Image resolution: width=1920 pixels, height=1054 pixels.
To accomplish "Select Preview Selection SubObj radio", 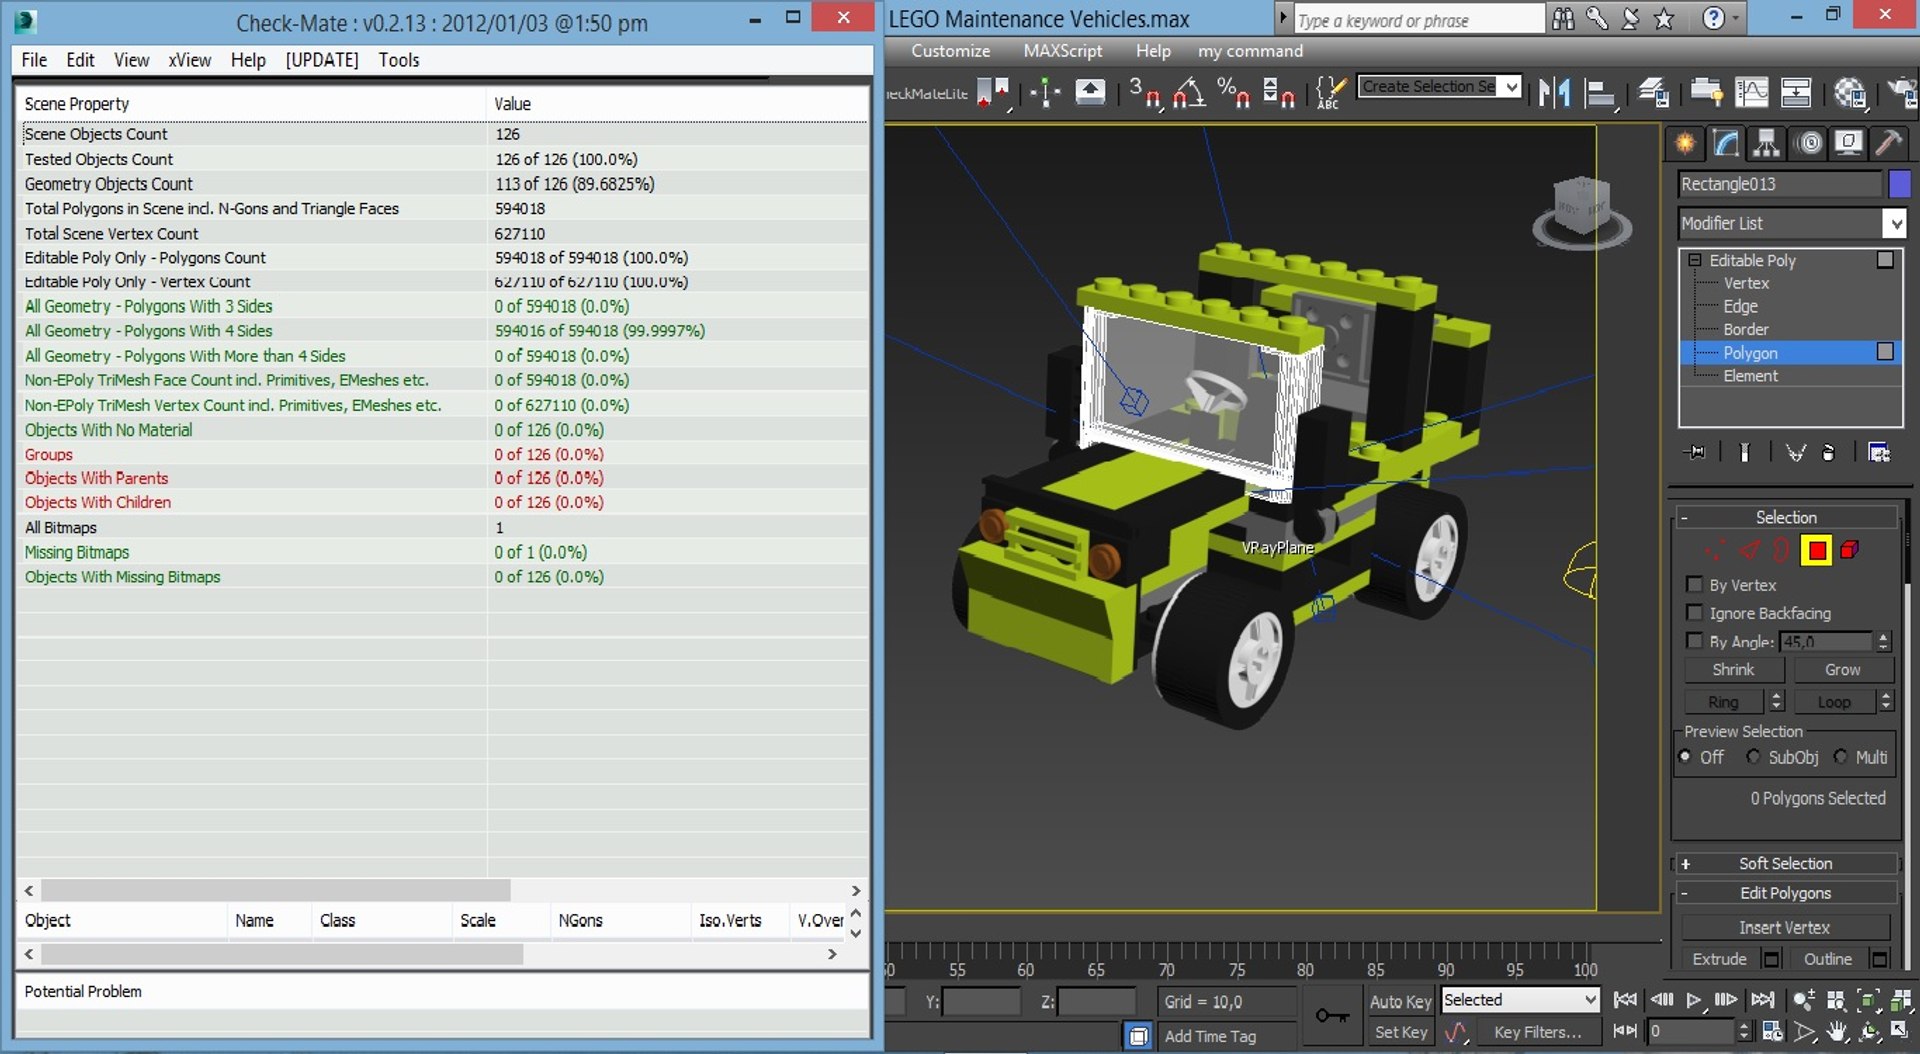I will pos(1753,757).
